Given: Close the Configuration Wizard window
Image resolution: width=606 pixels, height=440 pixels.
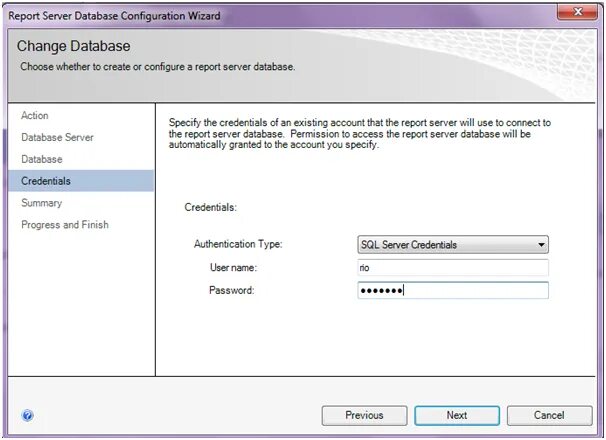Looking at the screenshot, I should coord(577,12).
